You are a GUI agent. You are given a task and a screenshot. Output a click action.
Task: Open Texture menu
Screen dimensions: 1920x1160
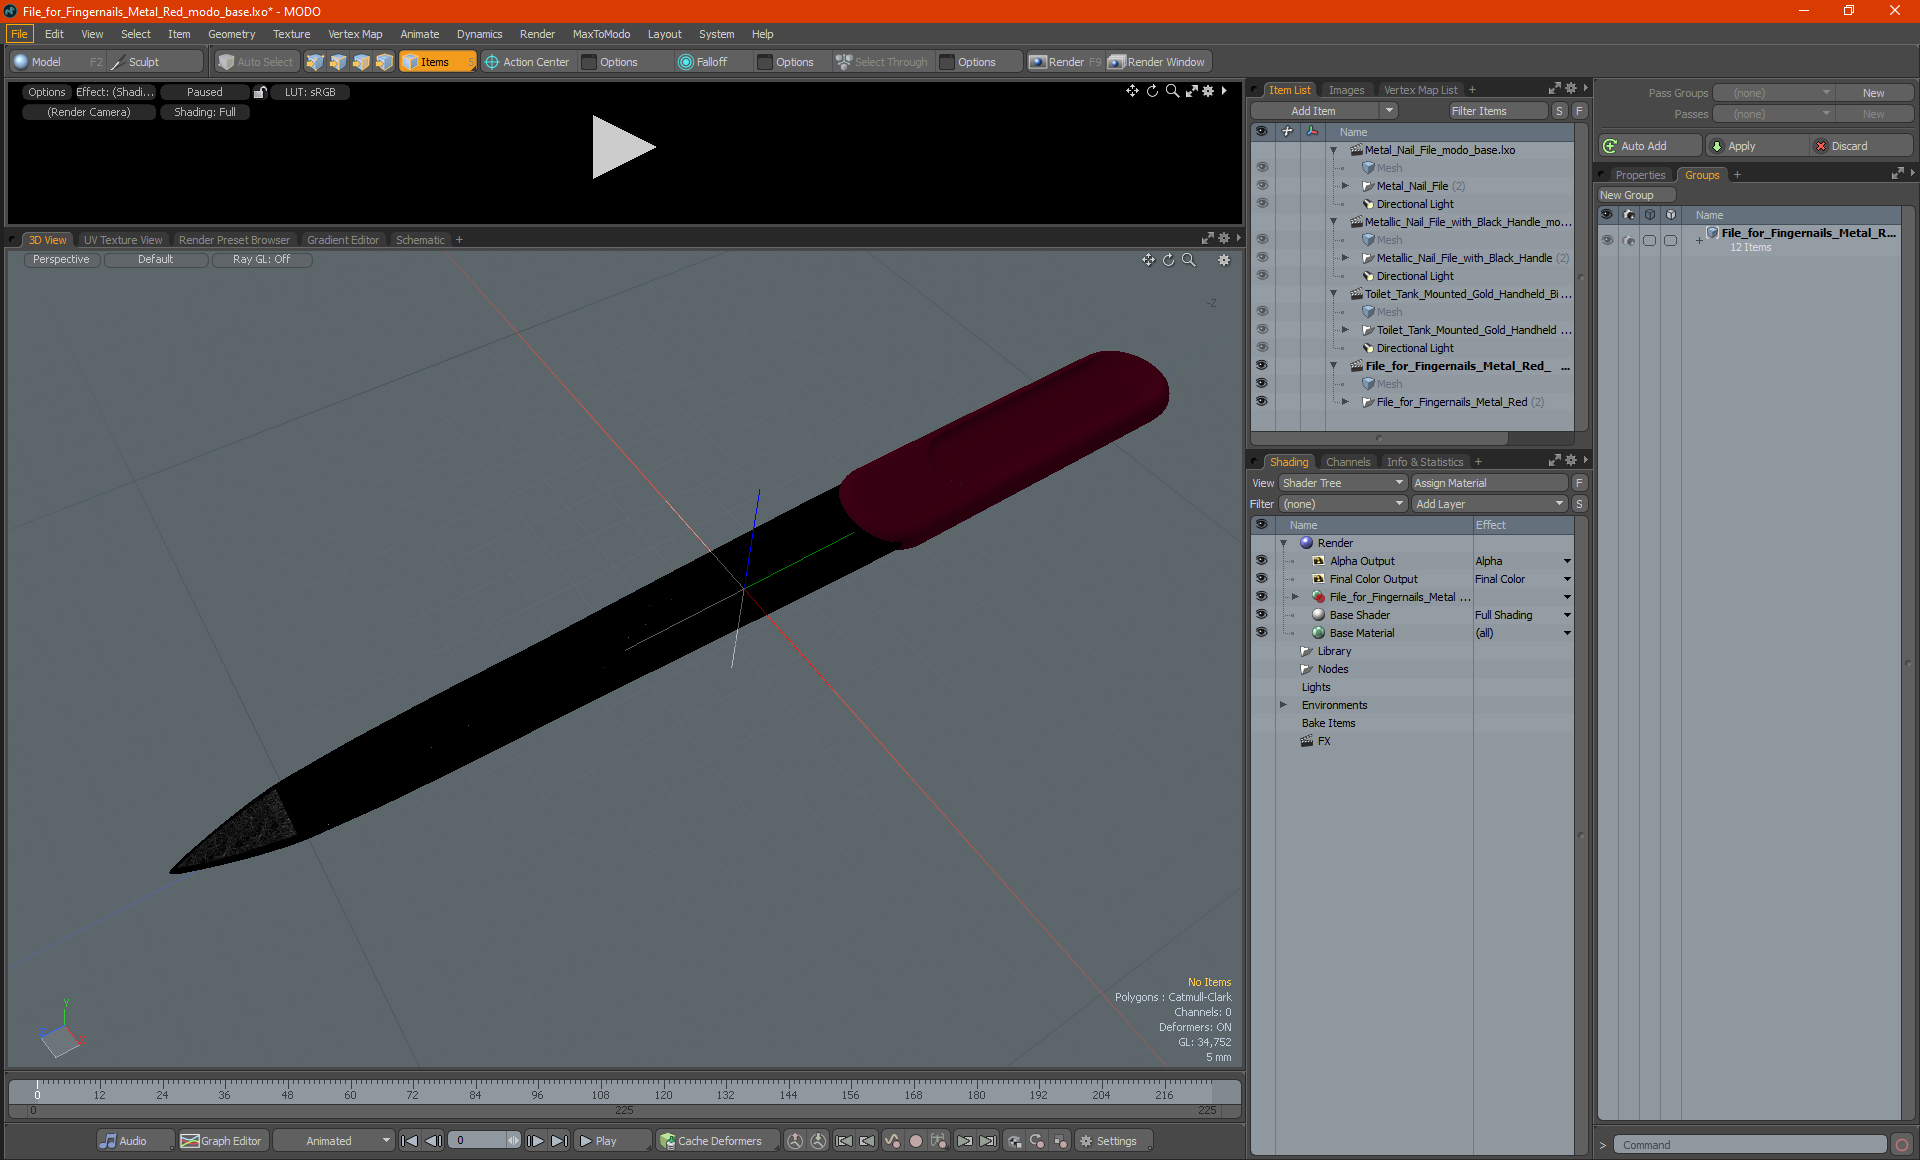point(291,34)
